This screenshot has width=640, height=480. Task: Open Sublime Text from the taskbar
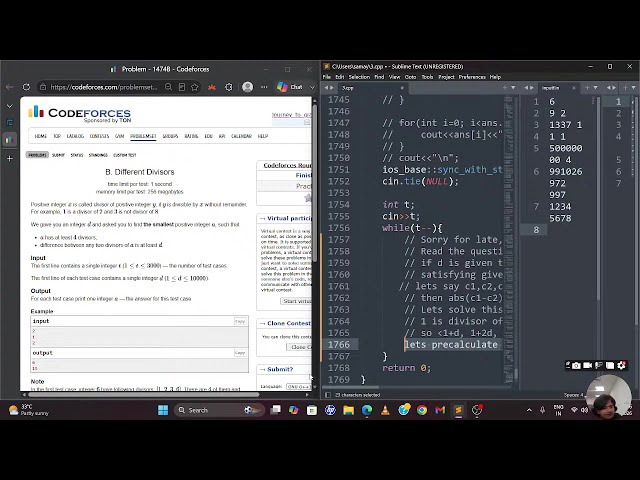[458, 410]
